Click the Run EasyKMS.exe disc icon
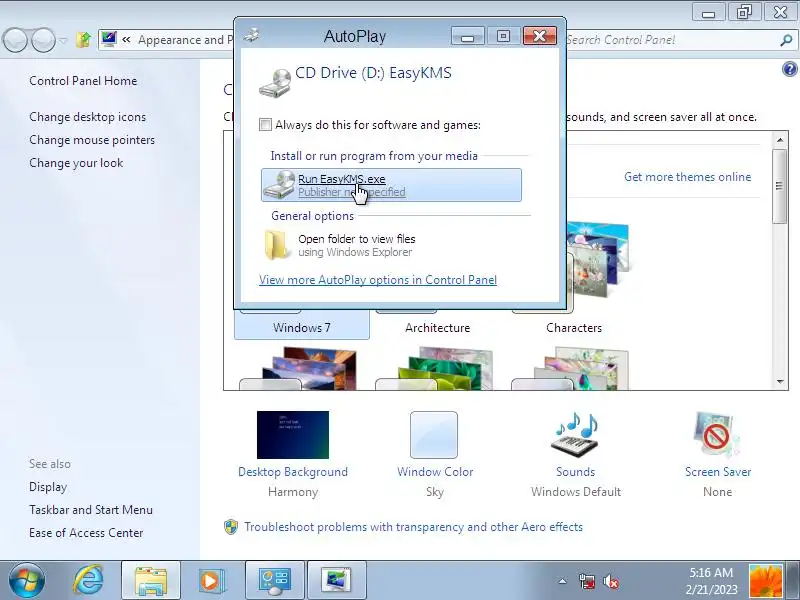800x600 pixels. 279,185
